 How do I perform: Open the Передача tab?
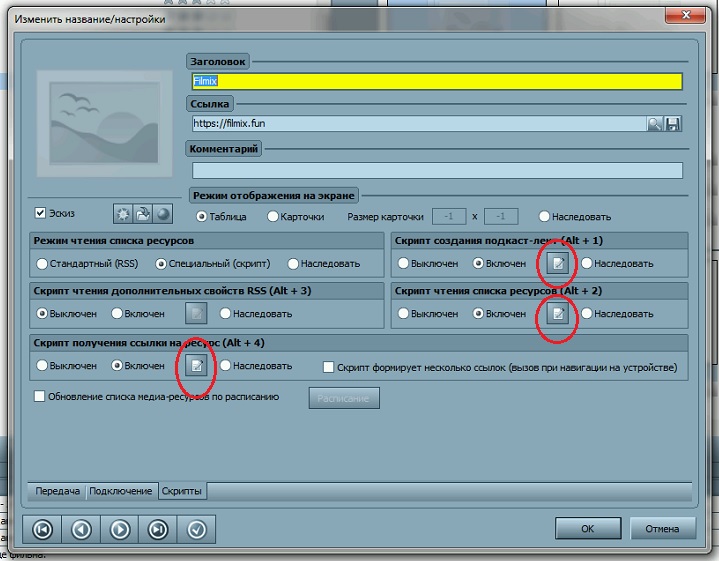coord(57,491)
